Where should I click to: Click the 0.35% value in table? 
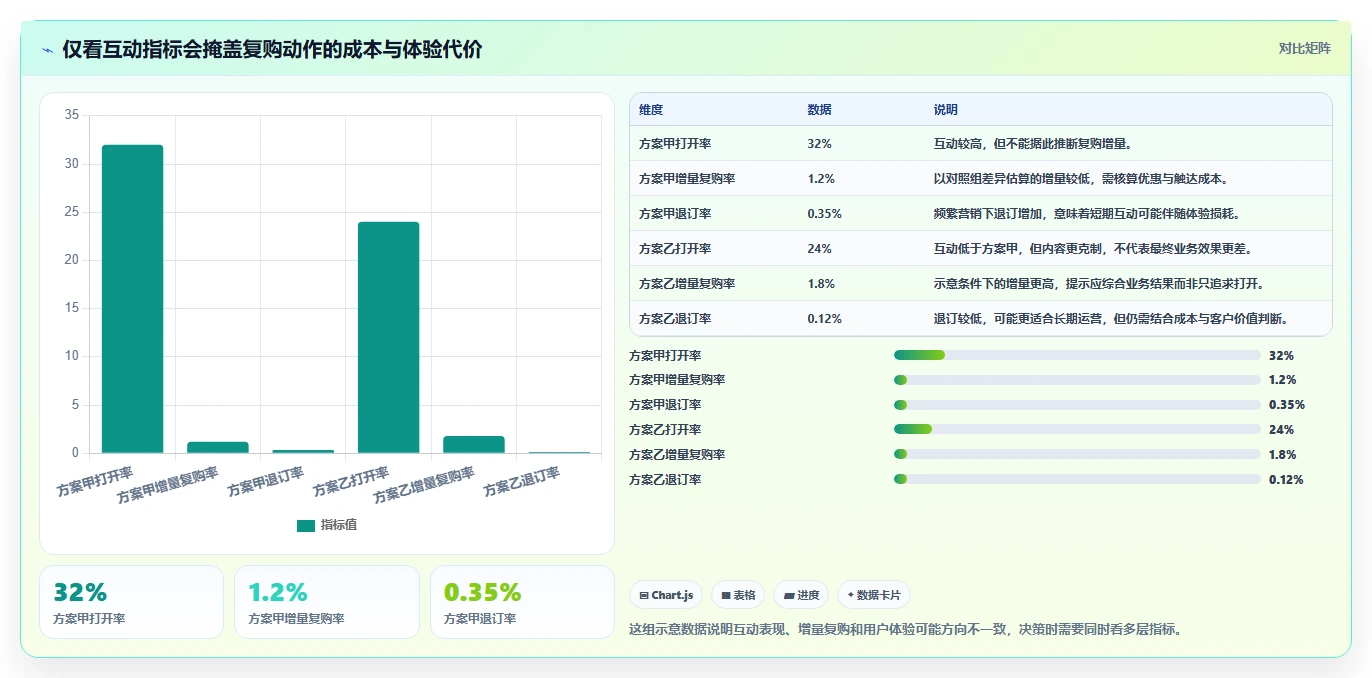[x=824, y=213]
